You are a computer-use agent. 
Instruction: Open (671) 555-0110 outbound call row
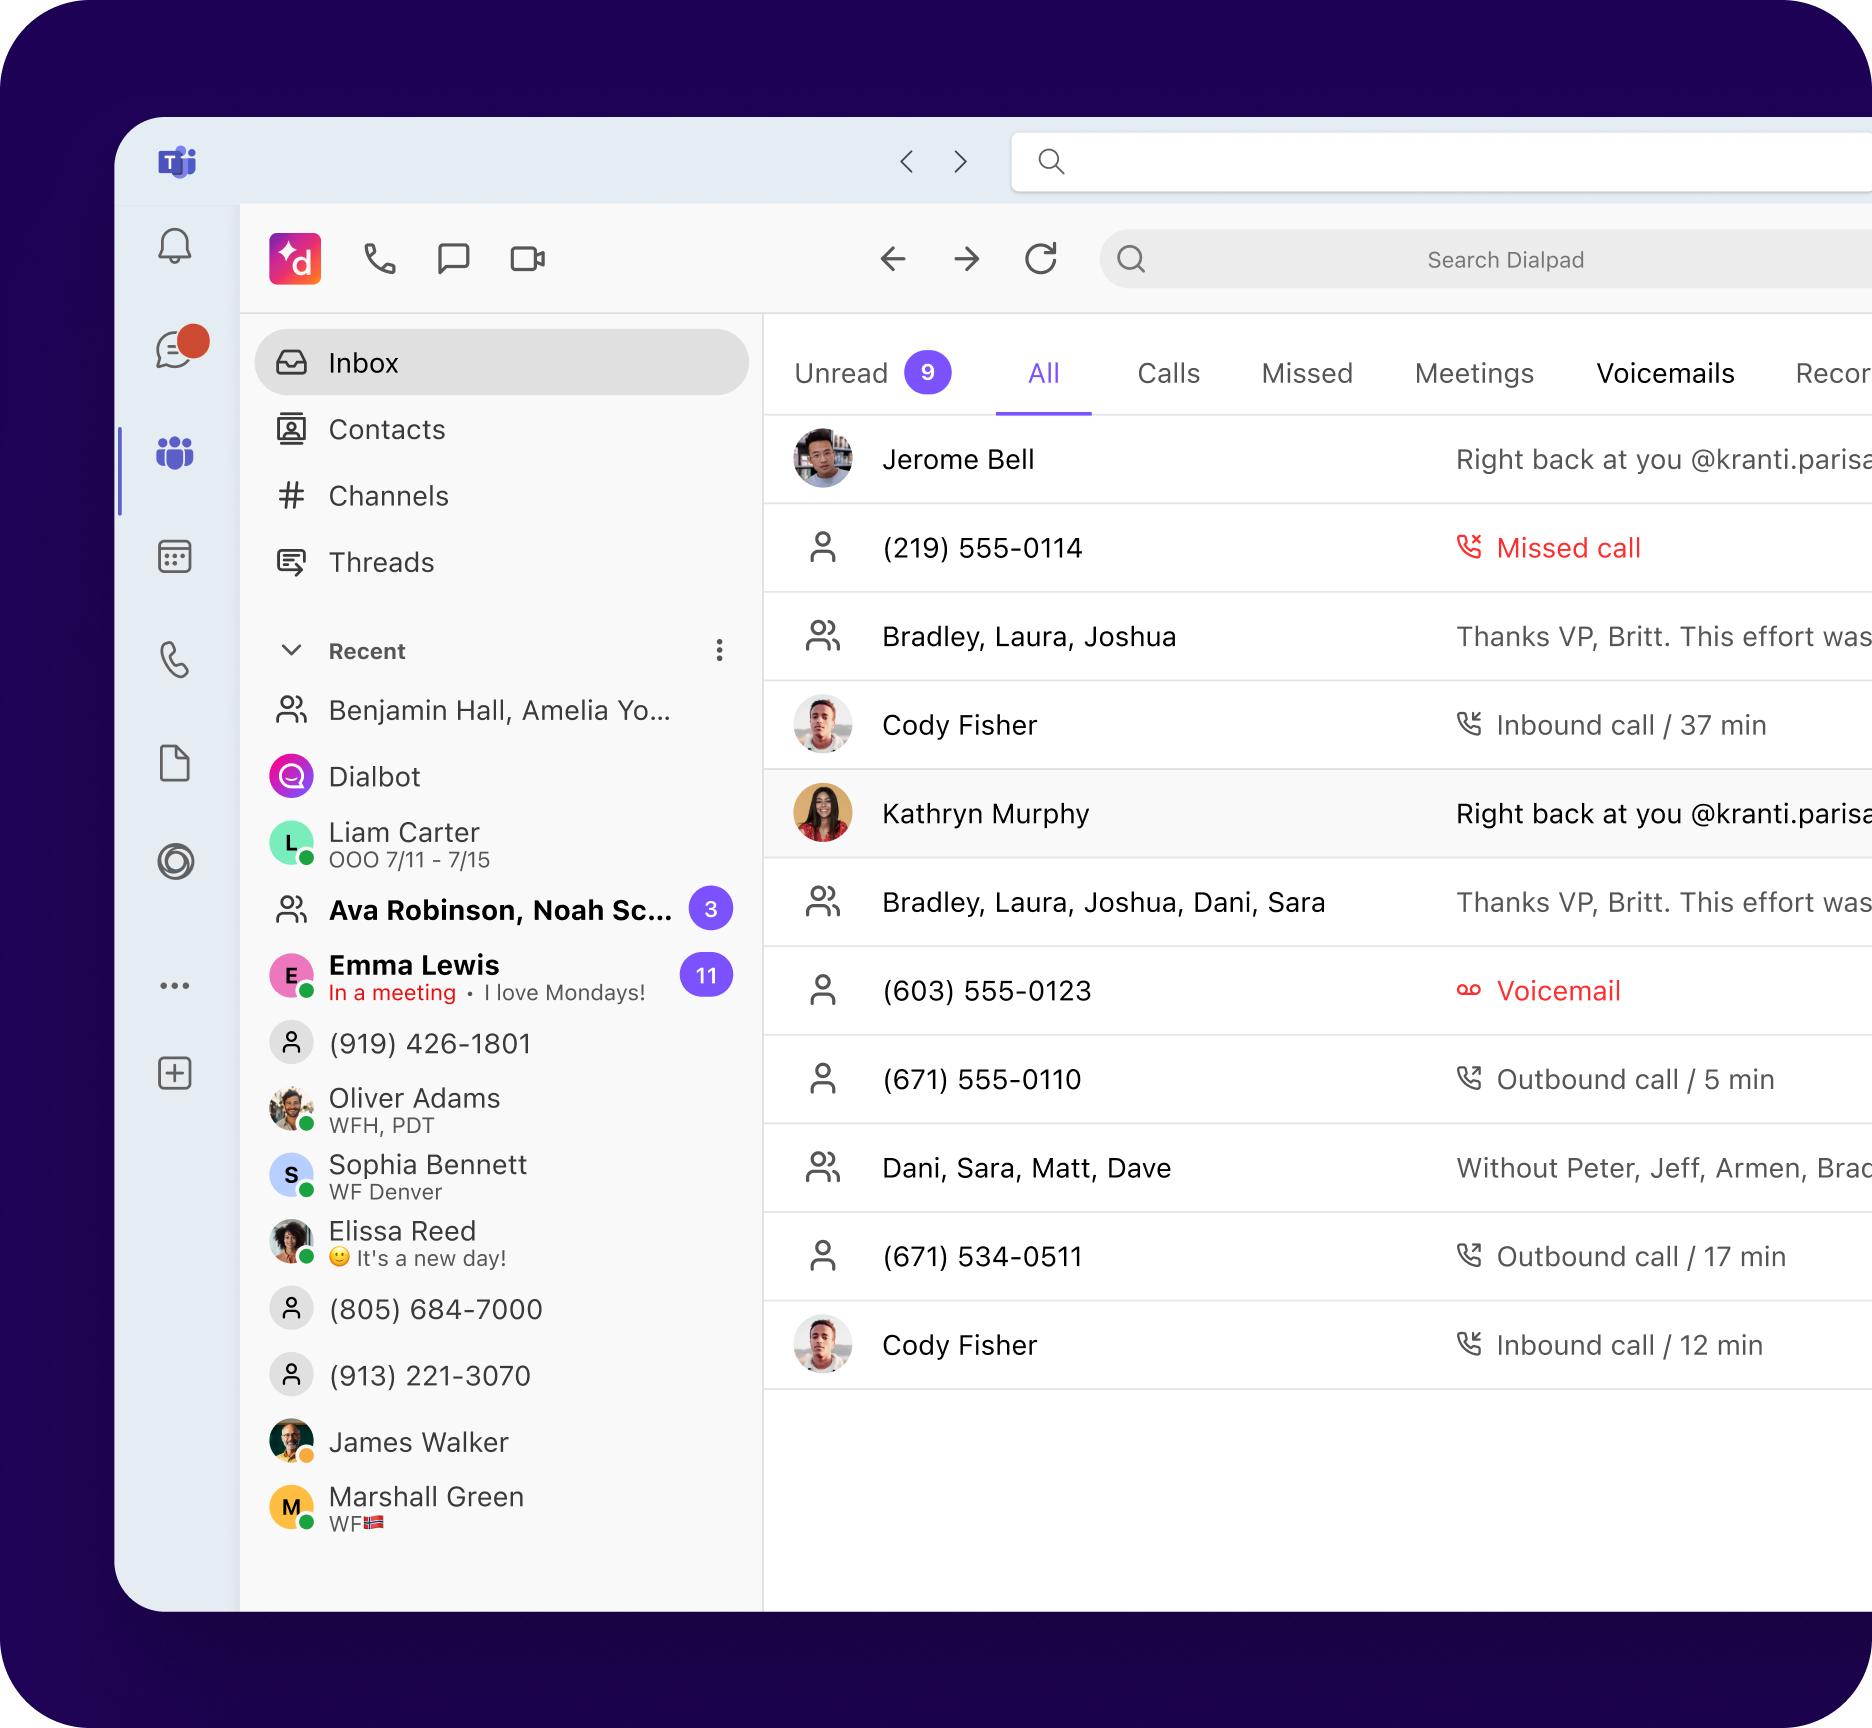(1318, 1079)
